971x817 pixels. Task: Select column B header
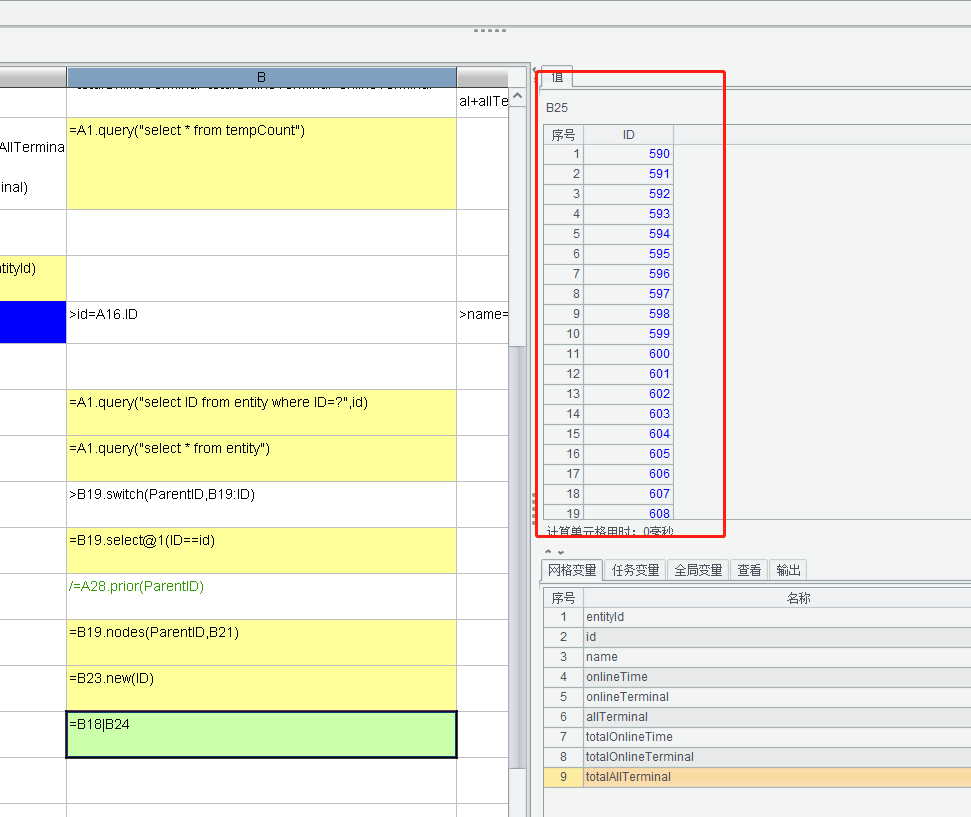(261, 77)
